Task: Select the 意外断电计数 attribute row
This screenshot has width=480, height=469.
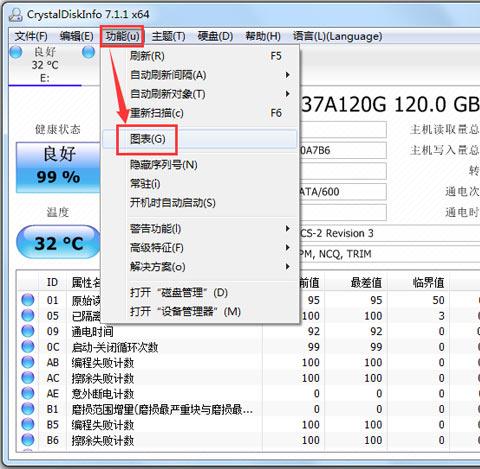Action: pyautogui.click(x=248, y=394)
